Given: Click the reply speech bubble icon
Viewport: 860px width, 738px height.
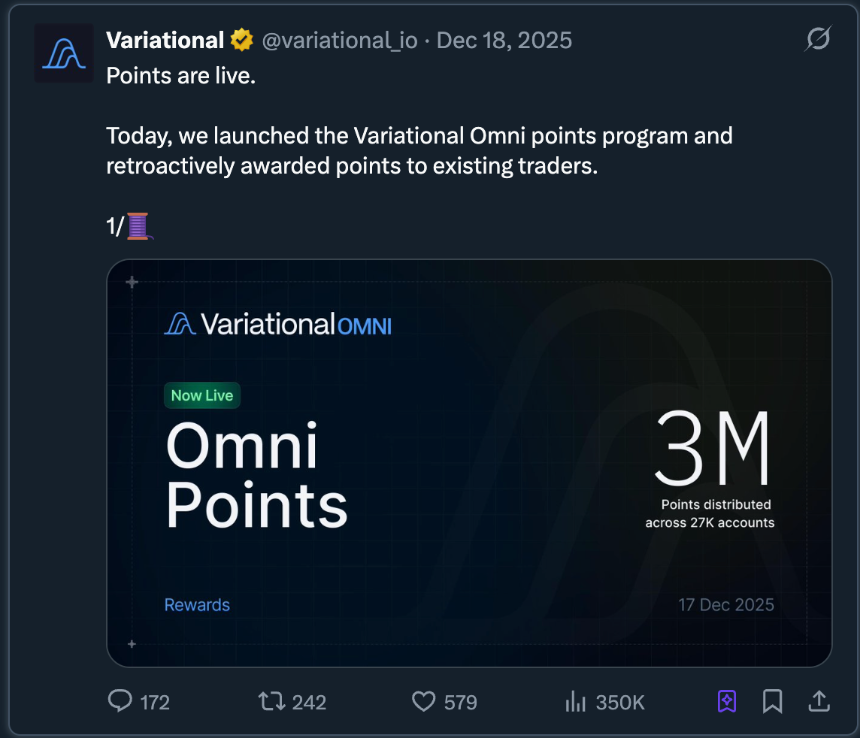Looking at the screenshot, I should pyautogui.click(x=120, y=701).
